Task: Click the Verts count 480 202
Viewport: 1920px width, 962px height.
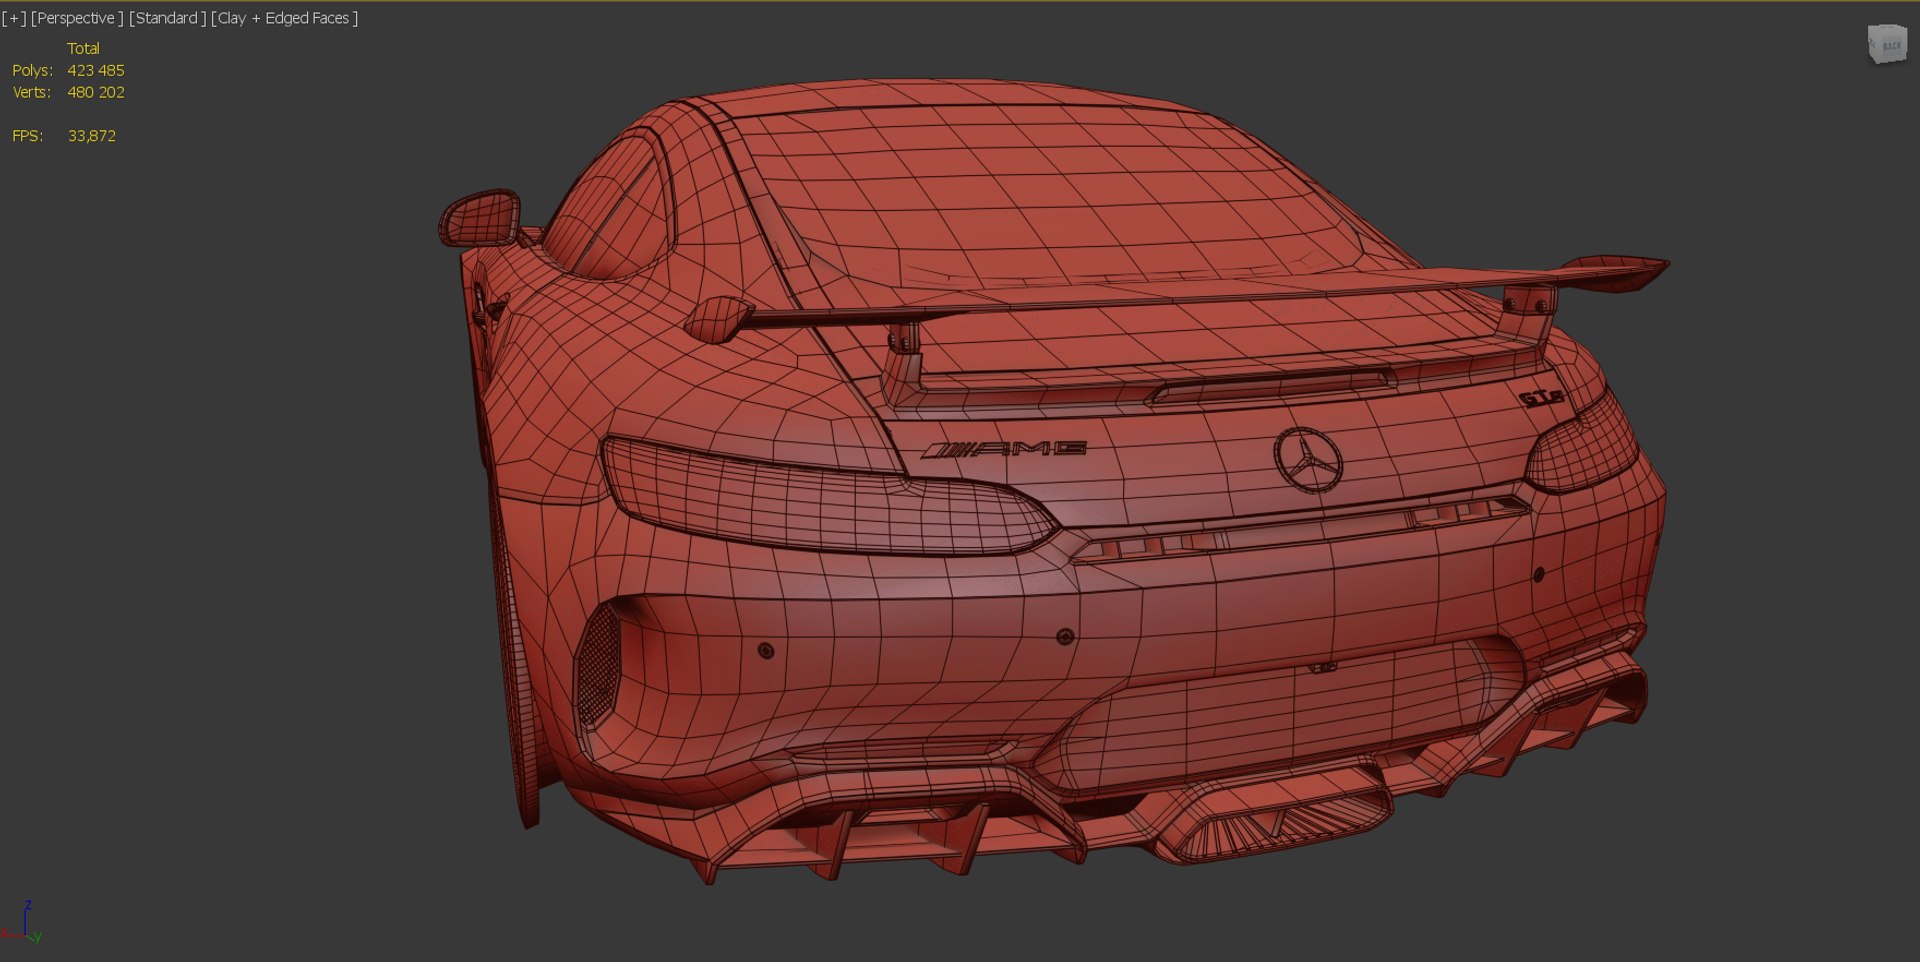Action: (x=96, y=92)
